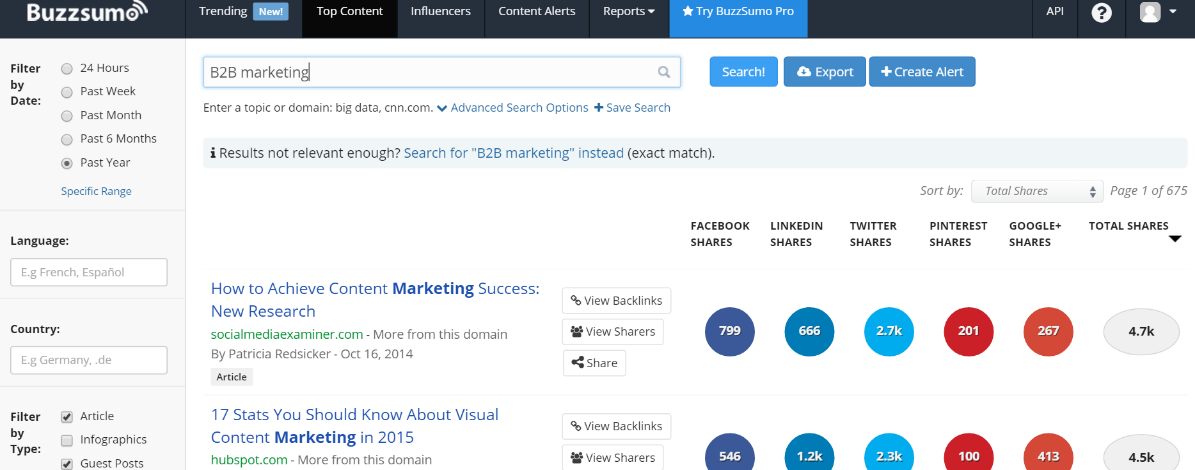Expand Advanced Search Options
The image size is (1195, 470).
pos(513,108)
